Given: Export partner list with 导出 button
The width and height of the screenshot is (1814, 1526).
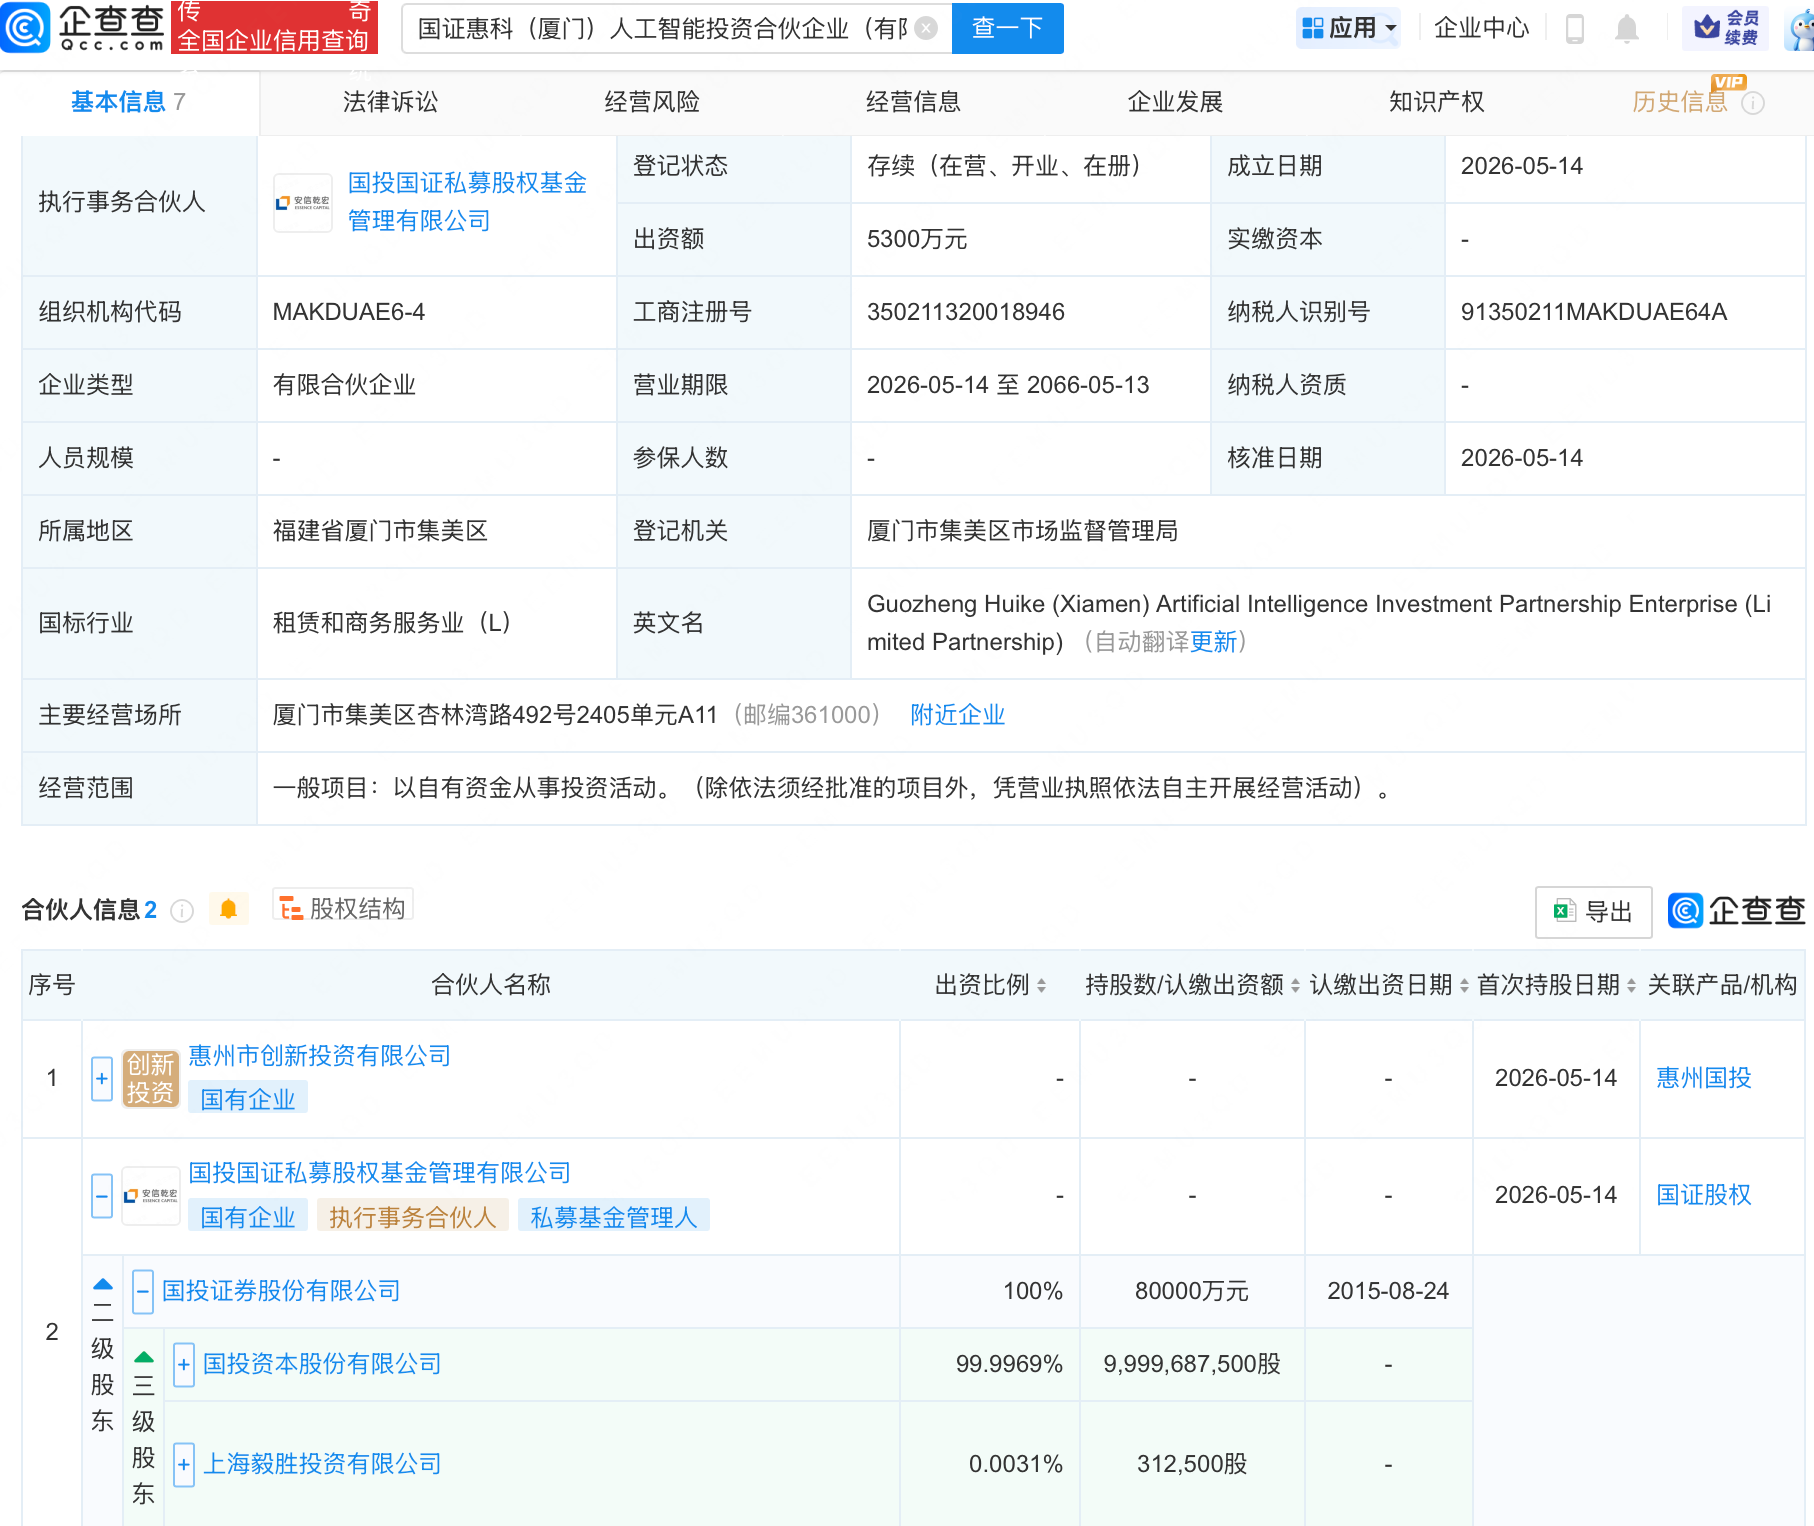Looking at the screenshot, I should click(x=1593, y=911).
